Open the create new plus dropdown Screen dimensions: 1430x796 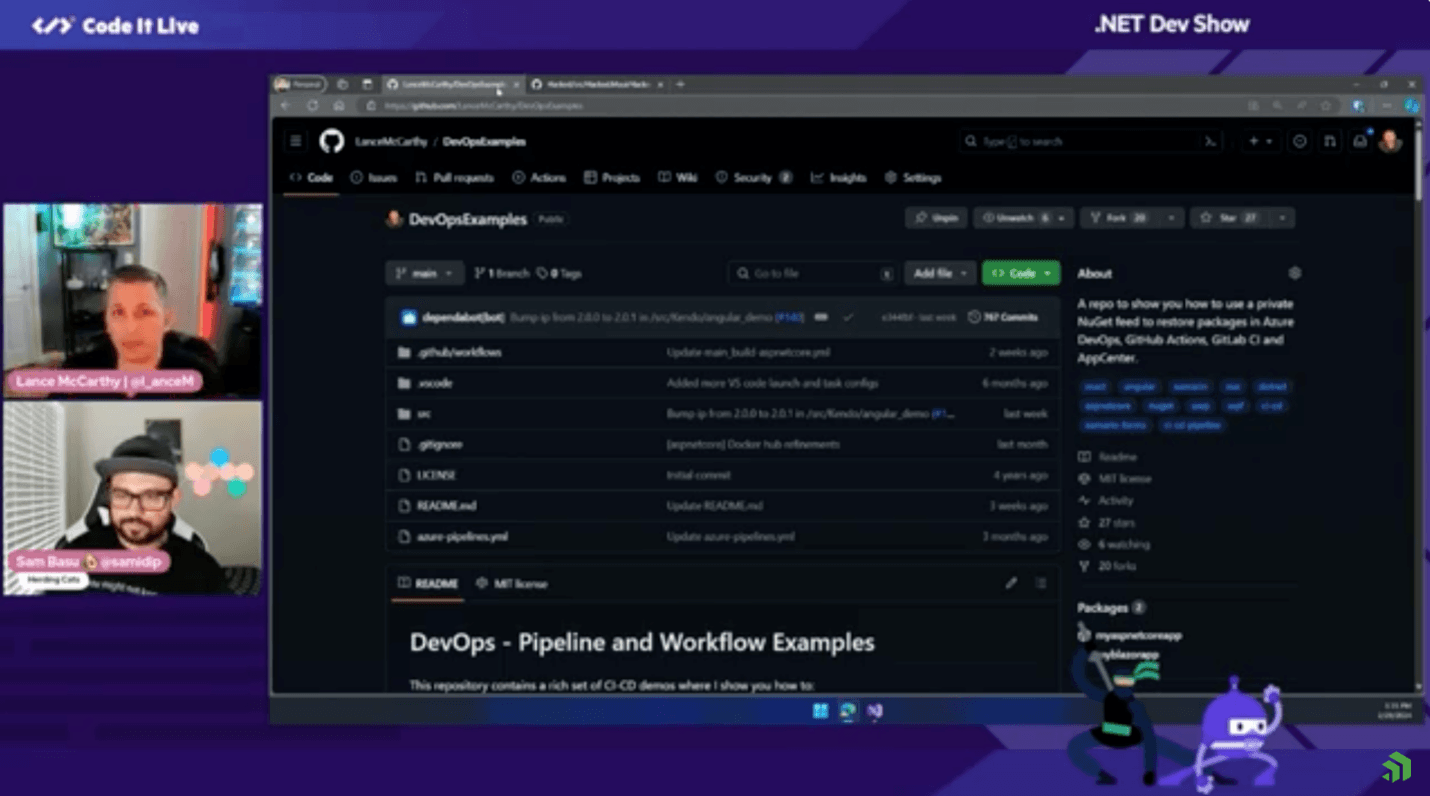(x=1260, y=142)
